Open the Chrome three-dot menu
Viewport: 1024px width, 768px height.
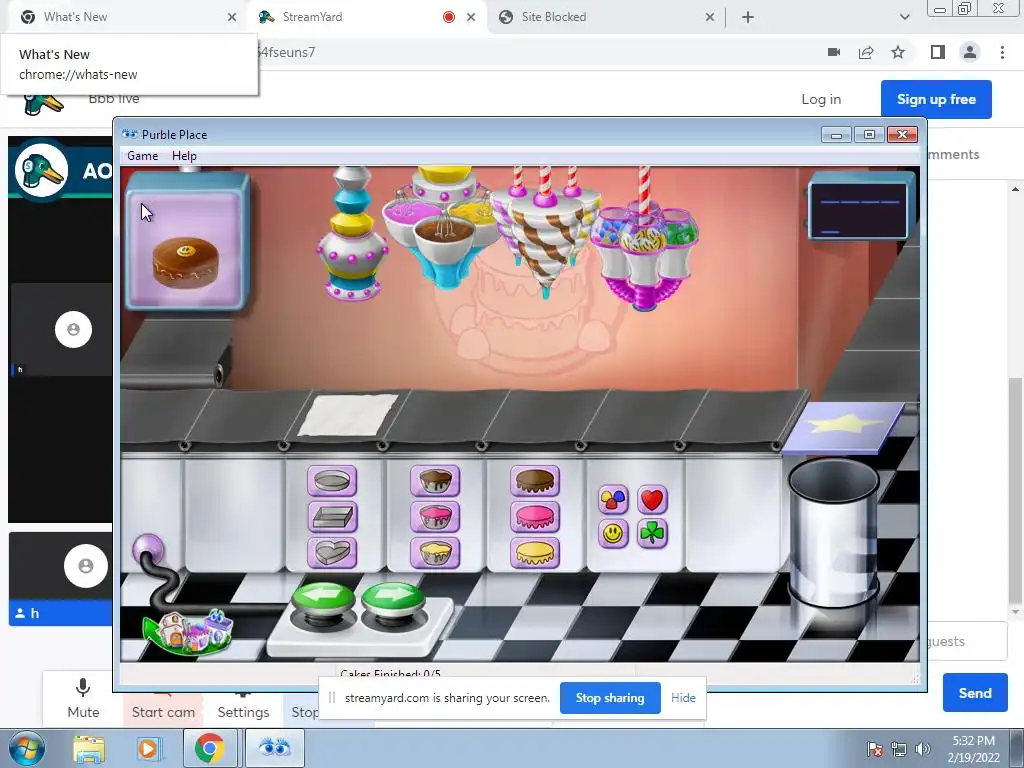(1002, 52)
